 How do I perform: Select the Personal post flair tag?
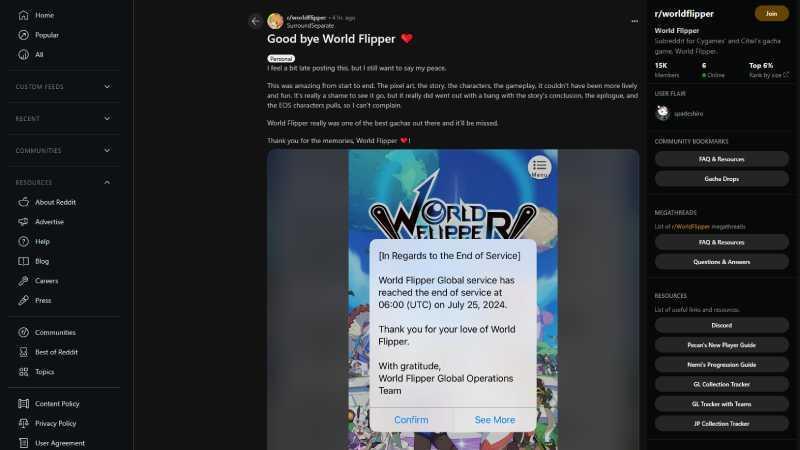click(x=281, y=59)
